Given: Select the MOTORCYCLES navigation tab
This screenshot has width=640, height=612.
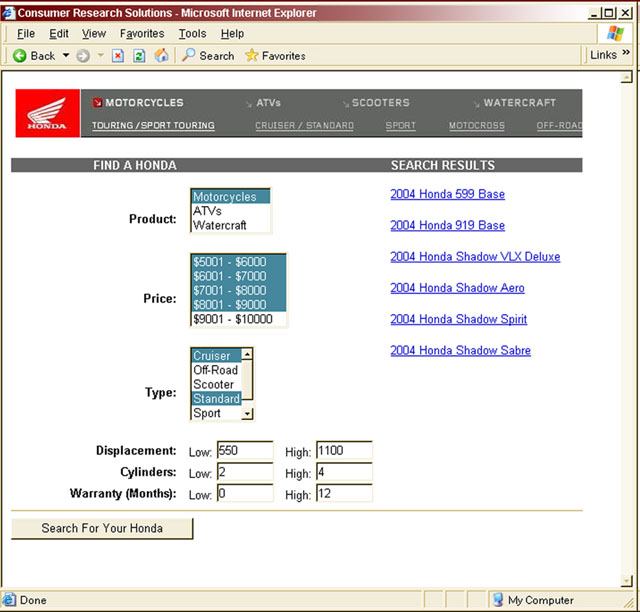Looking at the screenshot, I should coord(139,102).
